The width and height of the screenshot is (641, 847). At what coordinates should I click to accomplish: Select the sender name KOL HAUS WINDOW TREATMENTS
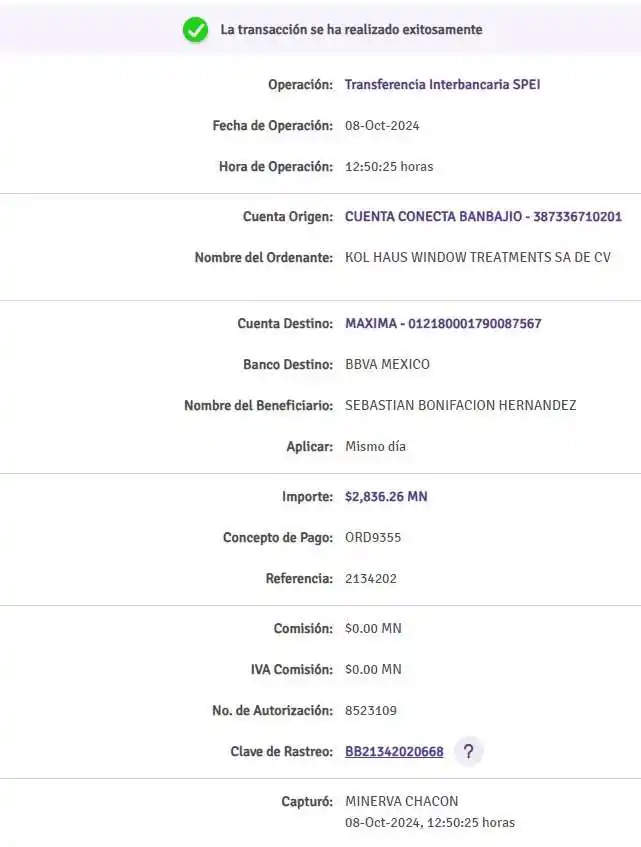click(x=477, y=258)
